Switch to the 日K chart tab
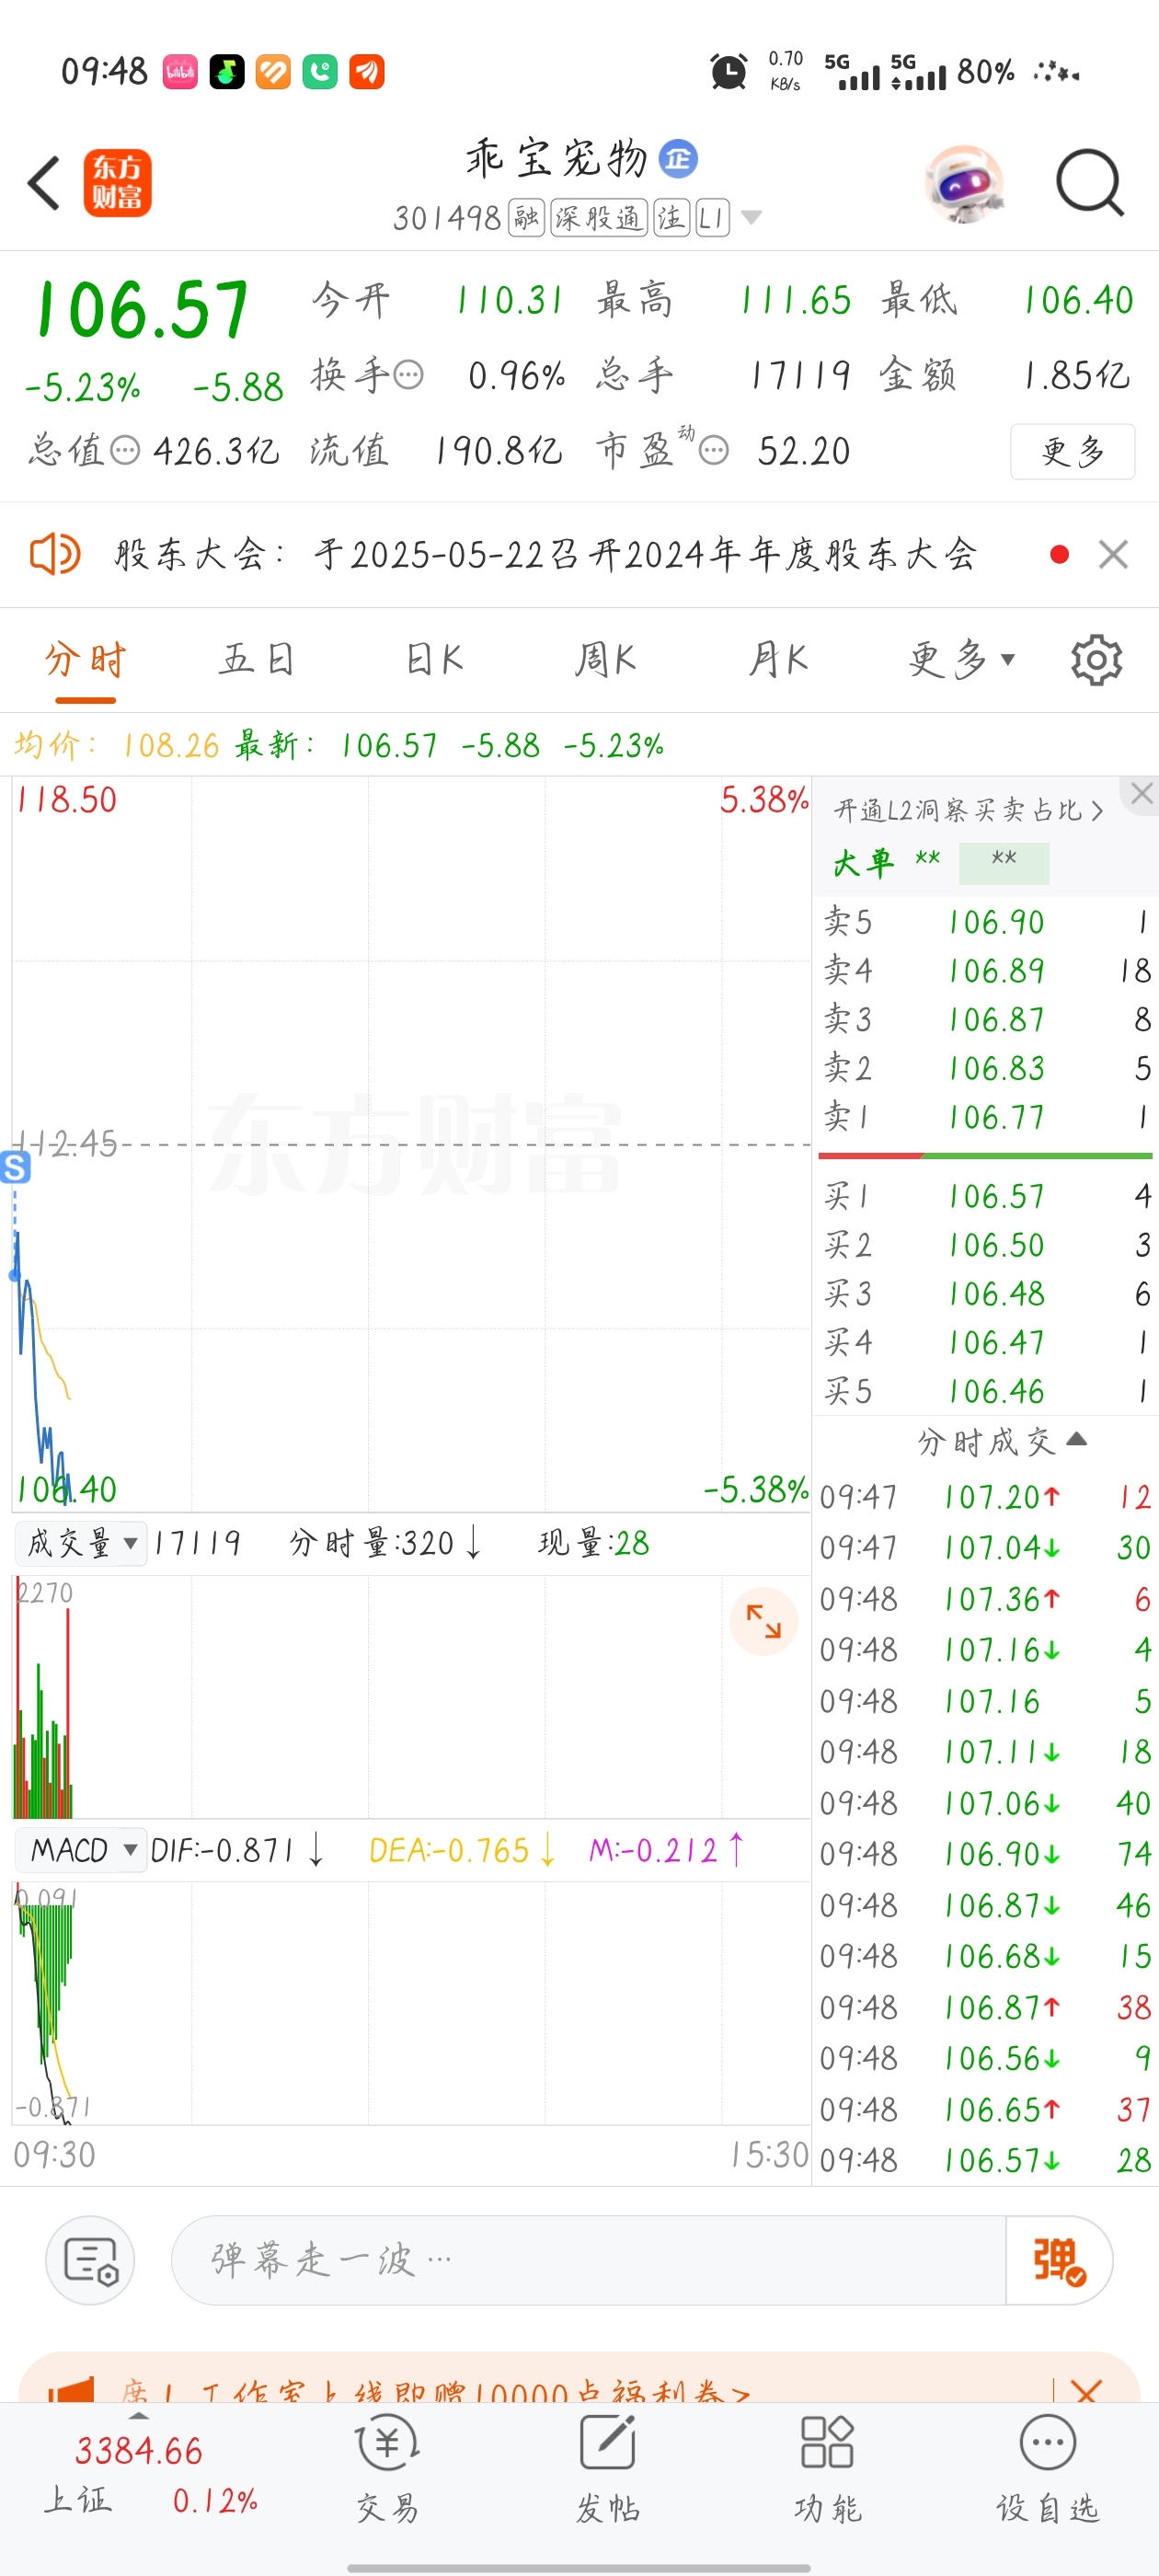Viewport: 1159px width, 2576px height. pos(433,660)
